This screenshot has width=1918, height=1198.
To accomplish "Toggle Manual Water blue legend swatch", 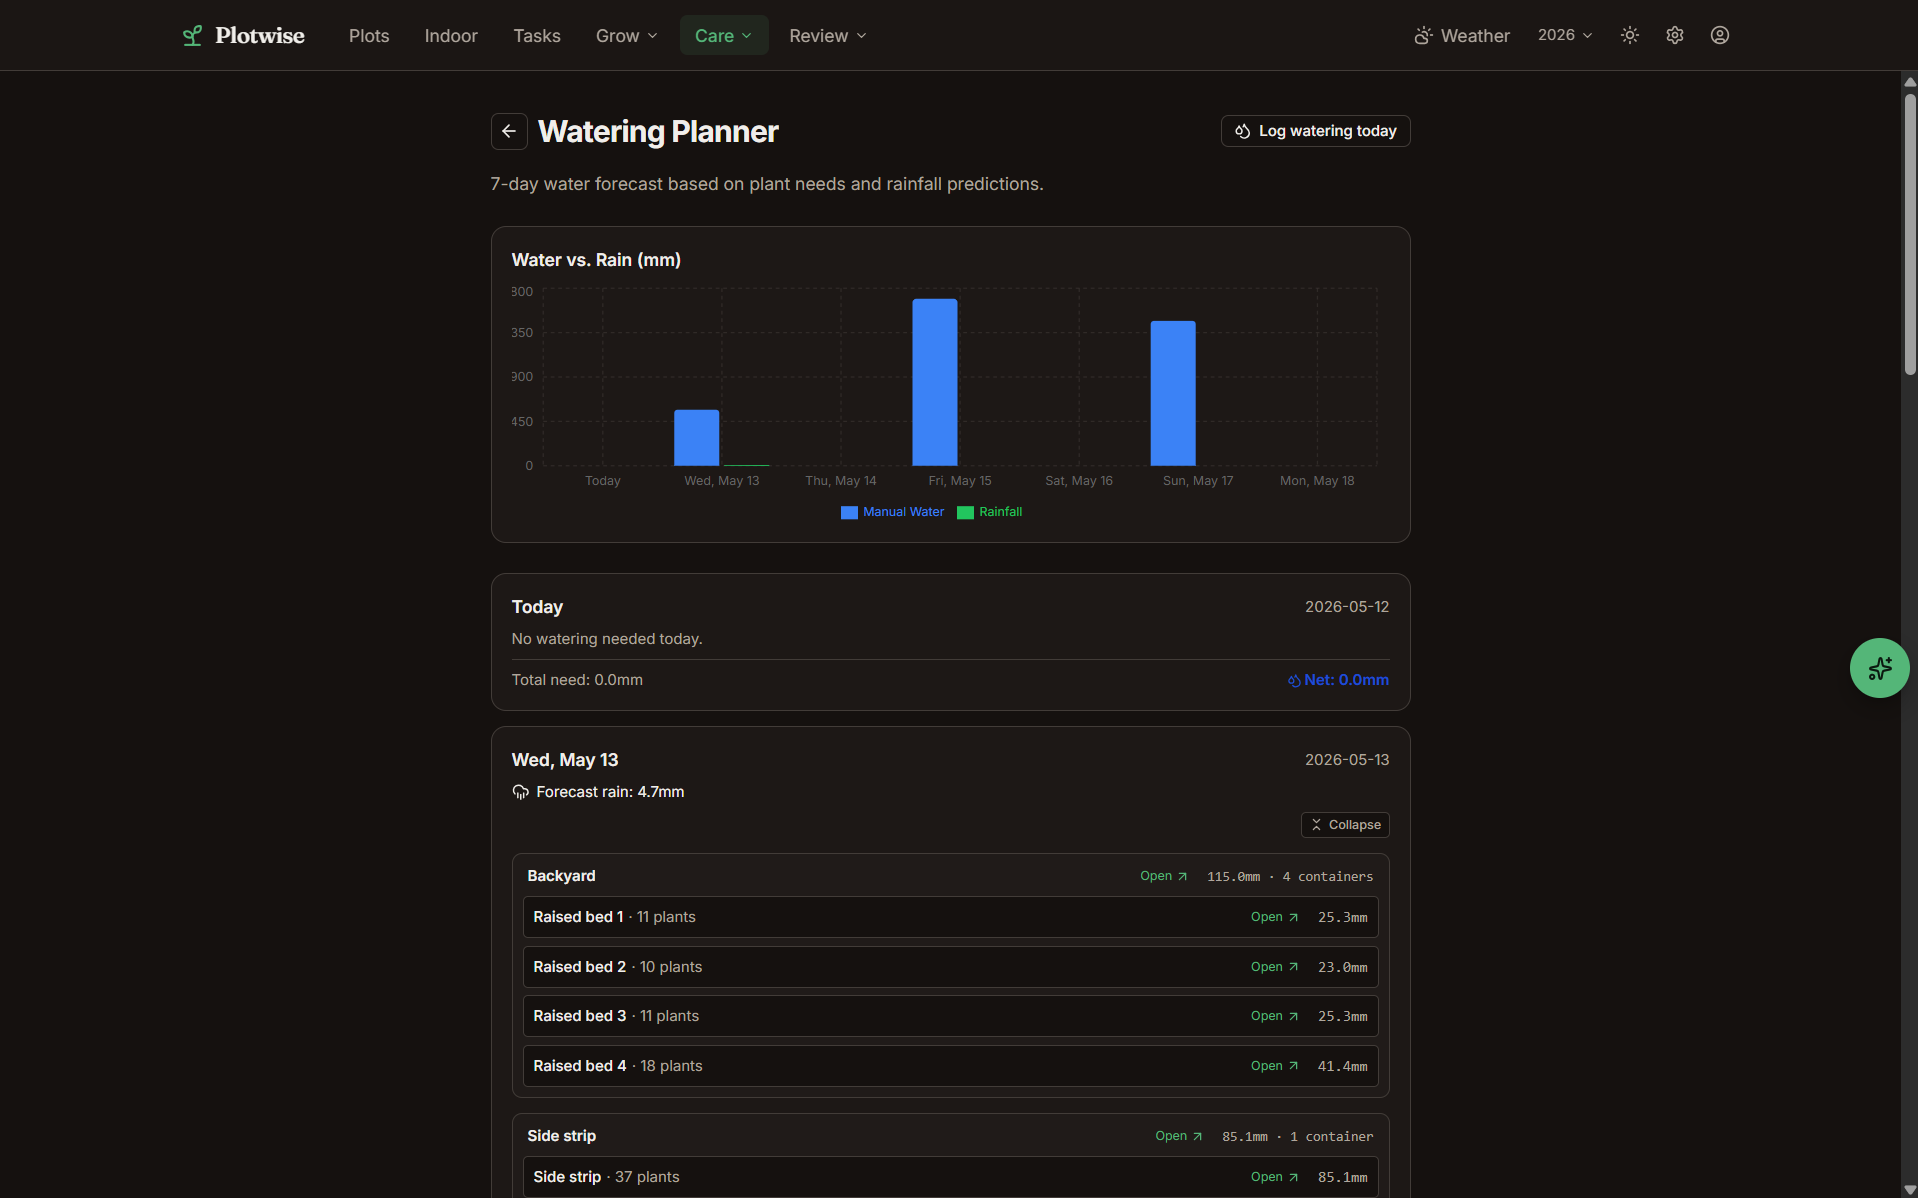I will coord(849,512).
